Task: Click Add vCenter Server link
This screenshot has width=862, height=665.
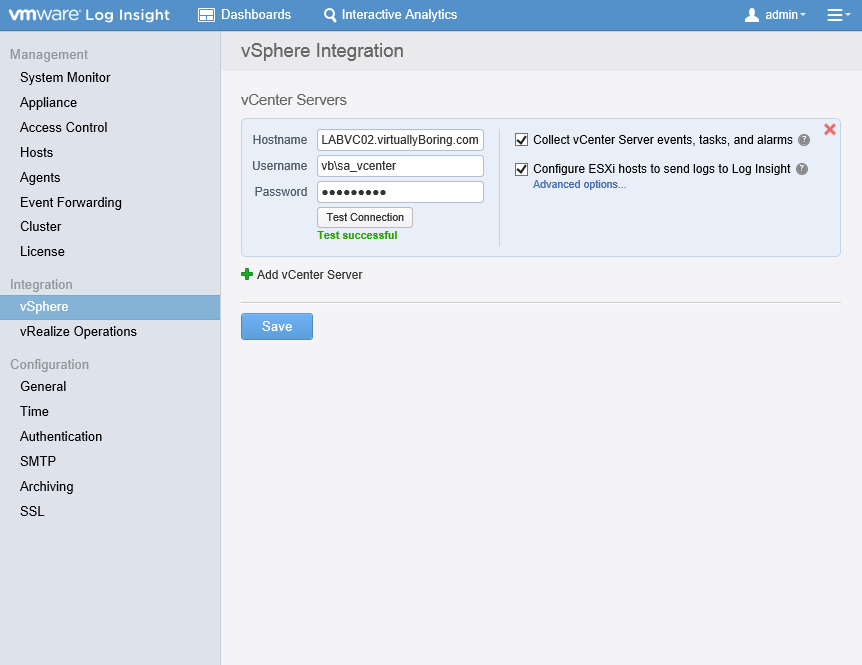Action: point(310,275)
